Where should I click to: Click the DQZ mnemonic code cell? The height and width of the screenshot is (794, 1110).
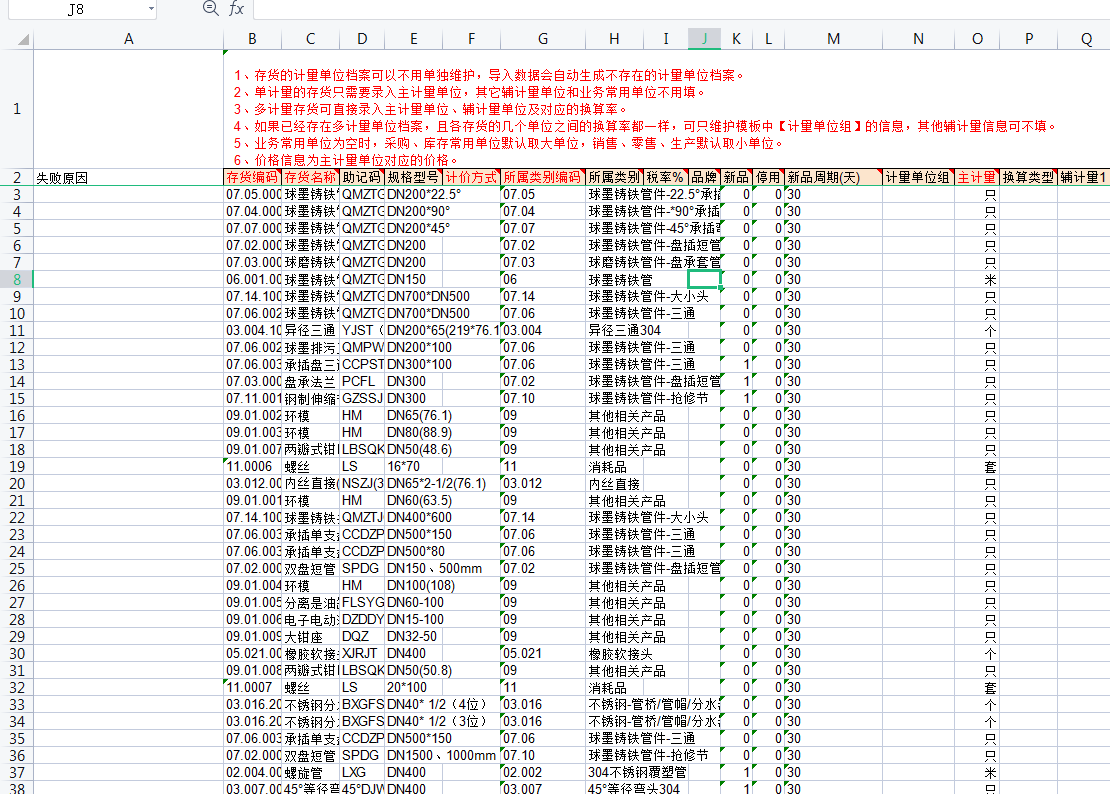pos(362,637)
